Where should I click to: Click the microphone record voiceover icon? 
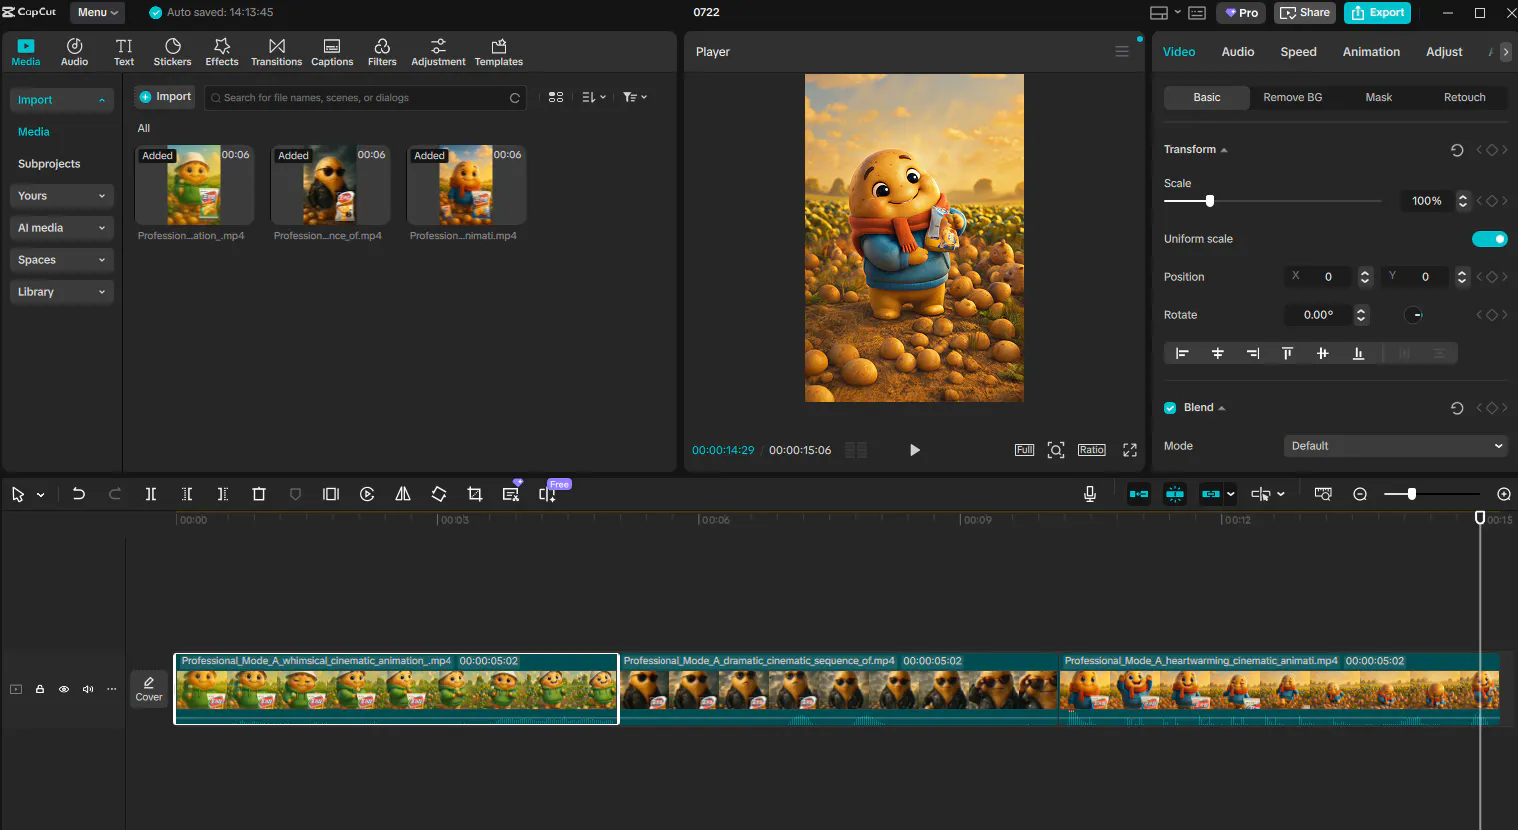(x=1090, y=494)
